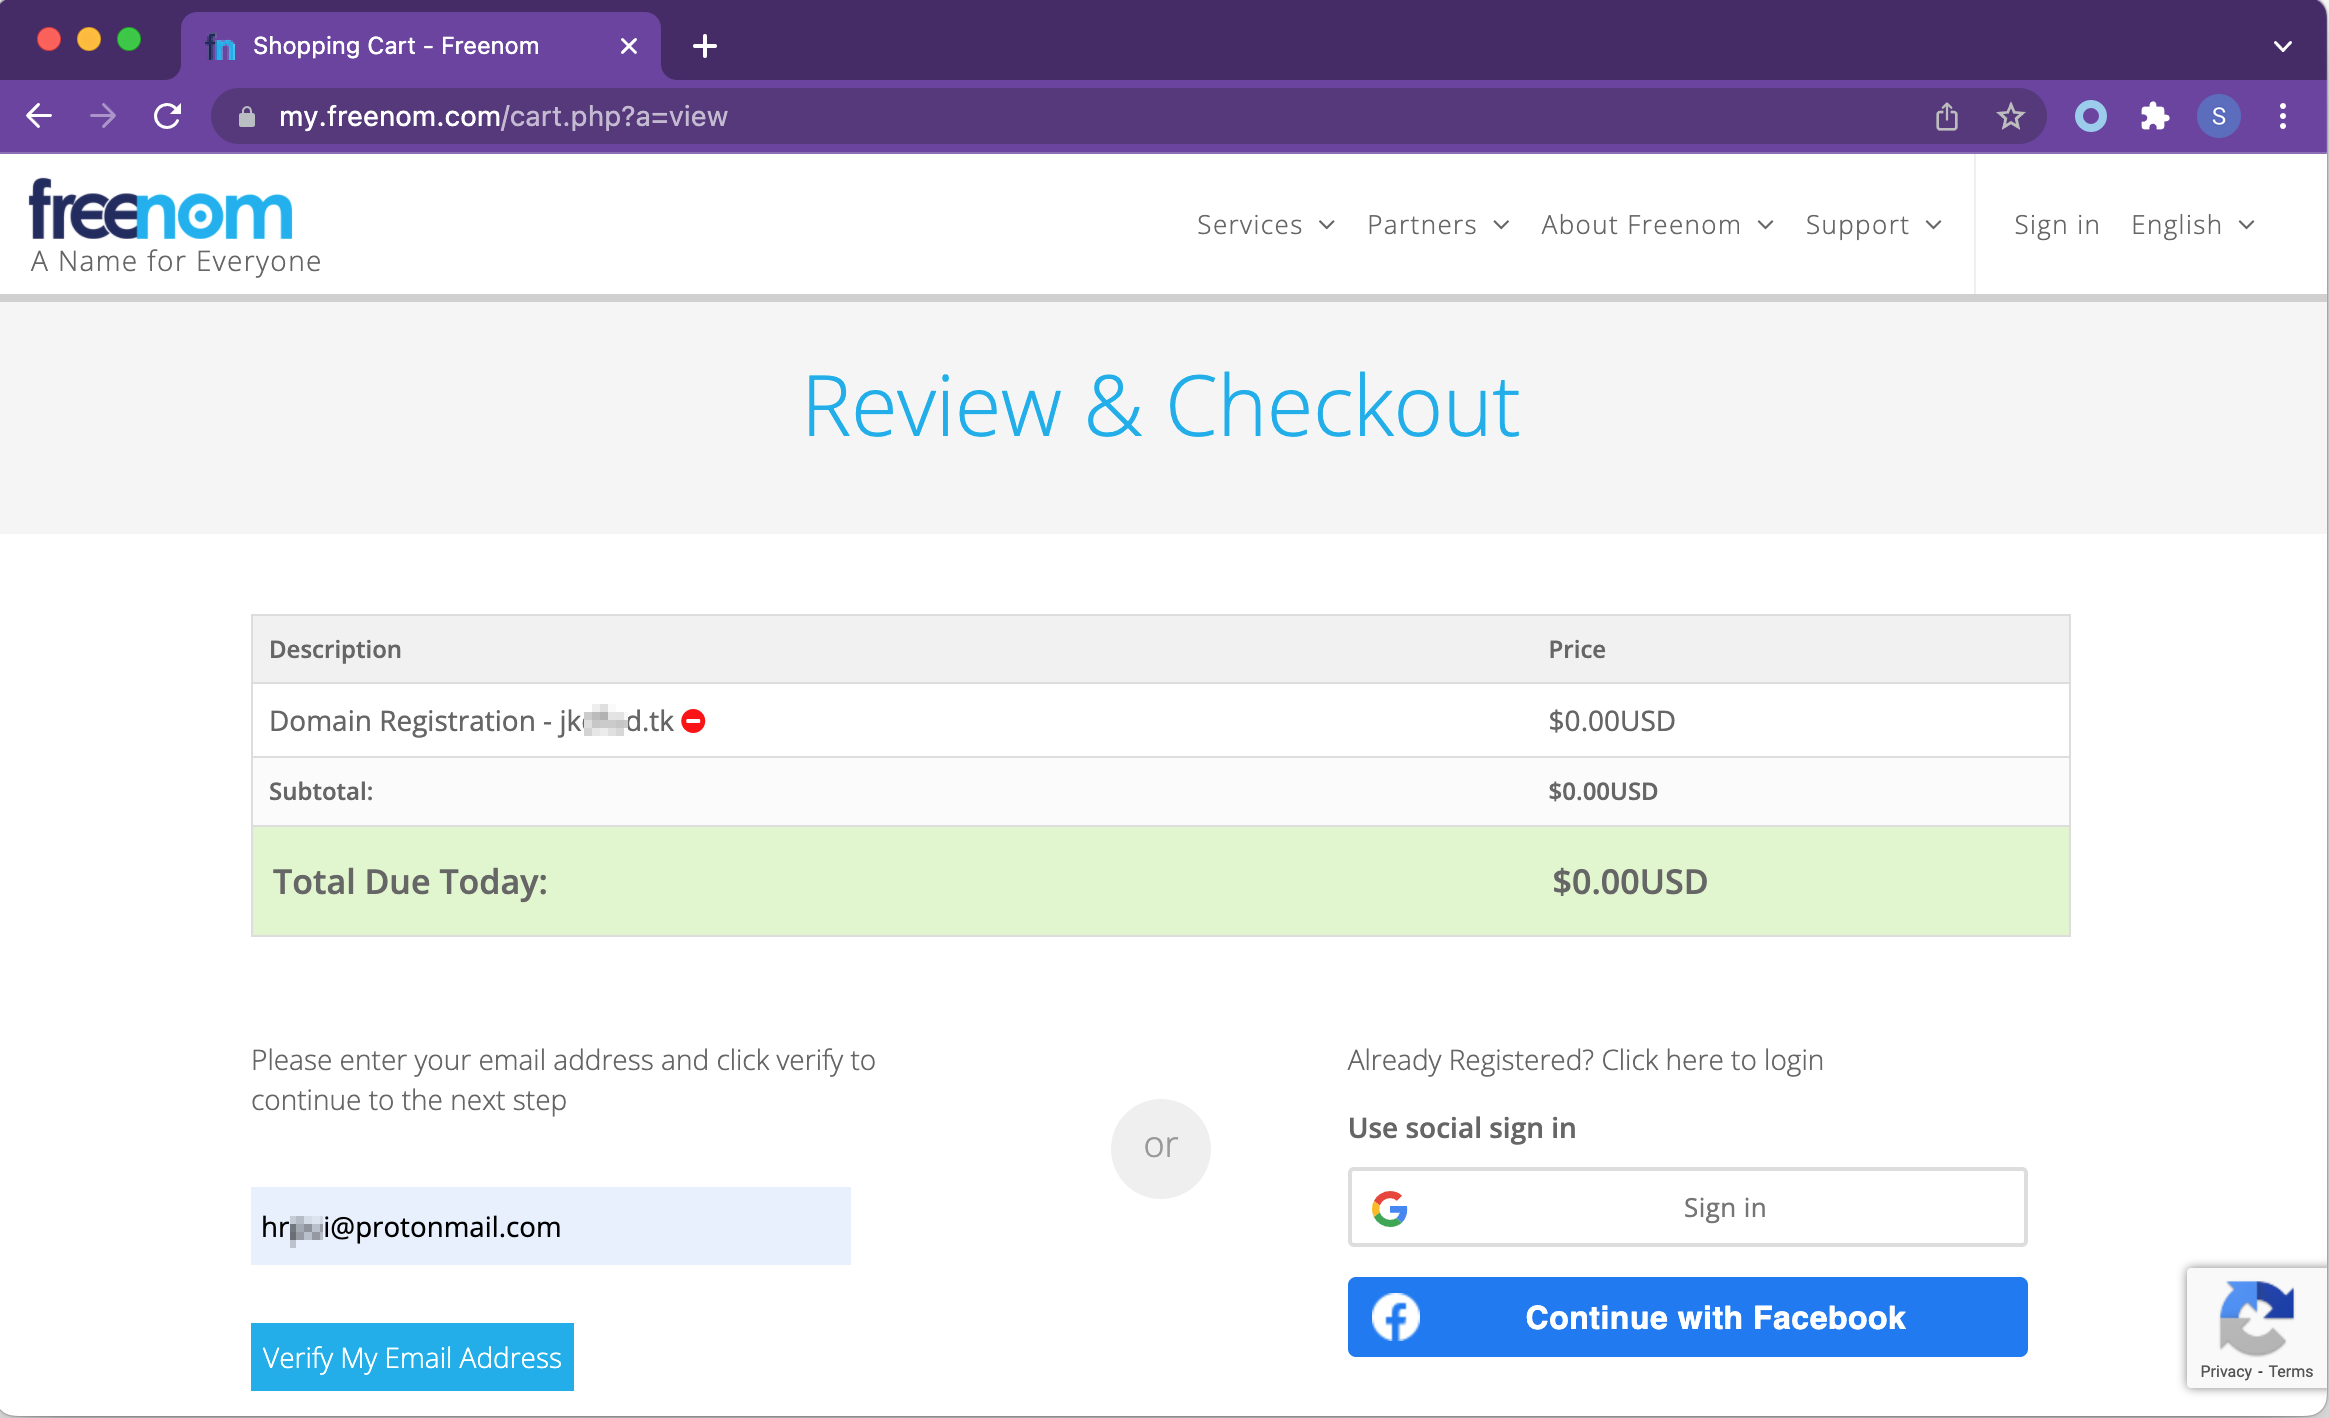The height and width of the screenshot is (1418, 2329).
Task: Click the circular 'or' divider badge
Action: tap(1160, 1148)
